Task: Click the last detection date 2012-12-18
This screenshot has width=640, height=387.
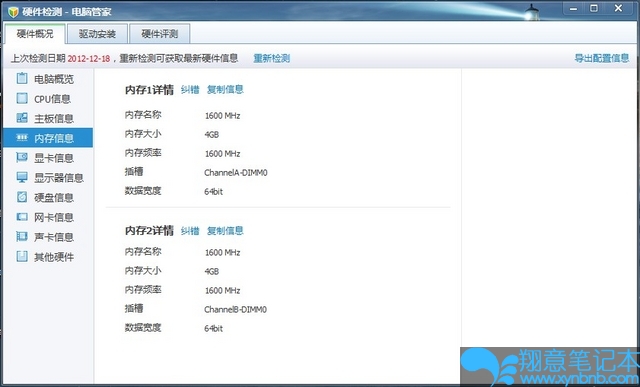Action: 89,58
